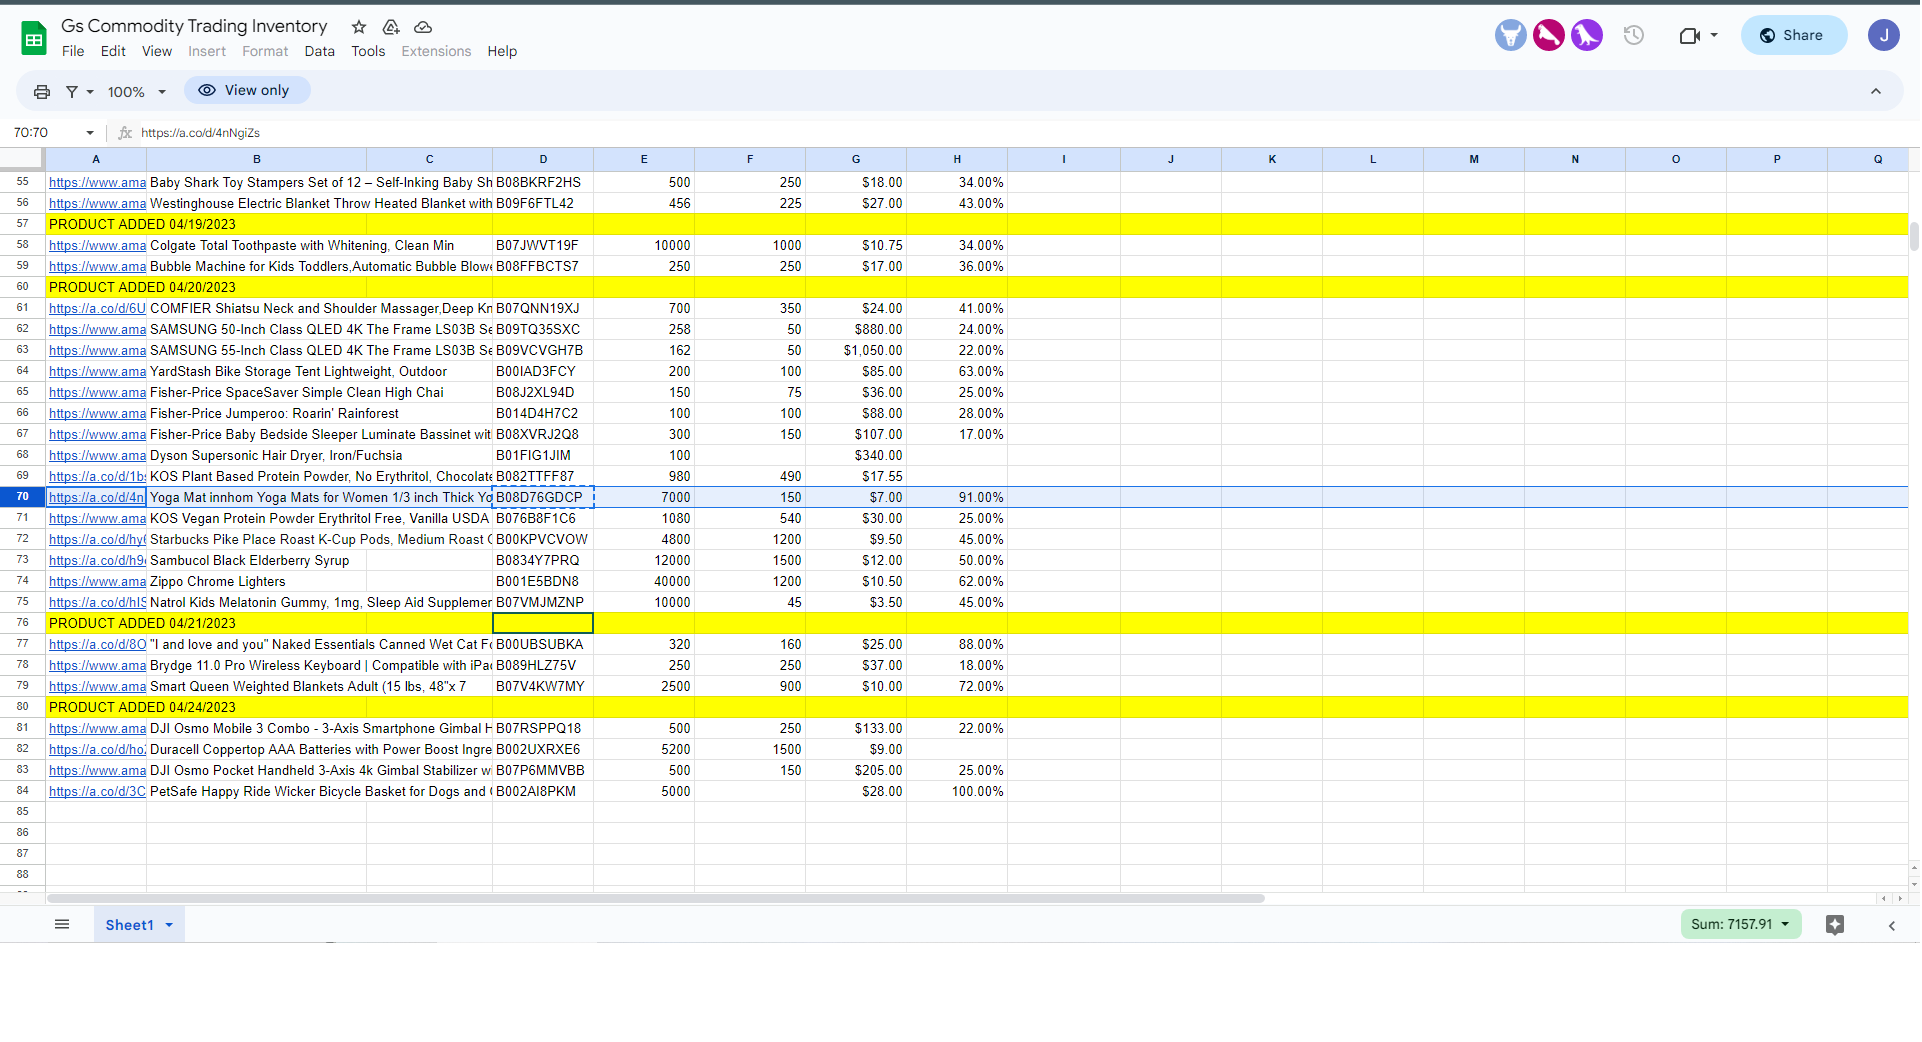Click the Google Sheets home logo
The height and width of the screenshot is (1042, 1922).
point(34,39)
